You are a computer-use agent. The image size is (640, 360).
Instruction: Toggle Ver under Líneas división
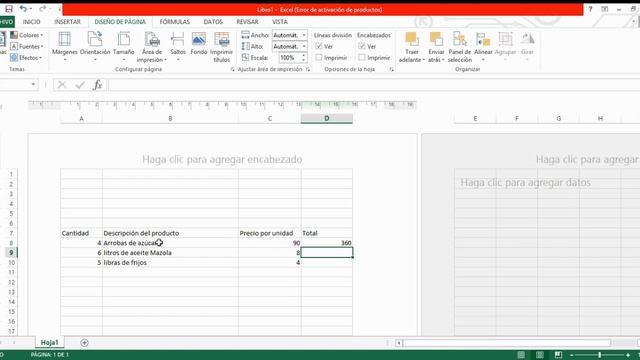pyautogui.click(x=319, y=46)
